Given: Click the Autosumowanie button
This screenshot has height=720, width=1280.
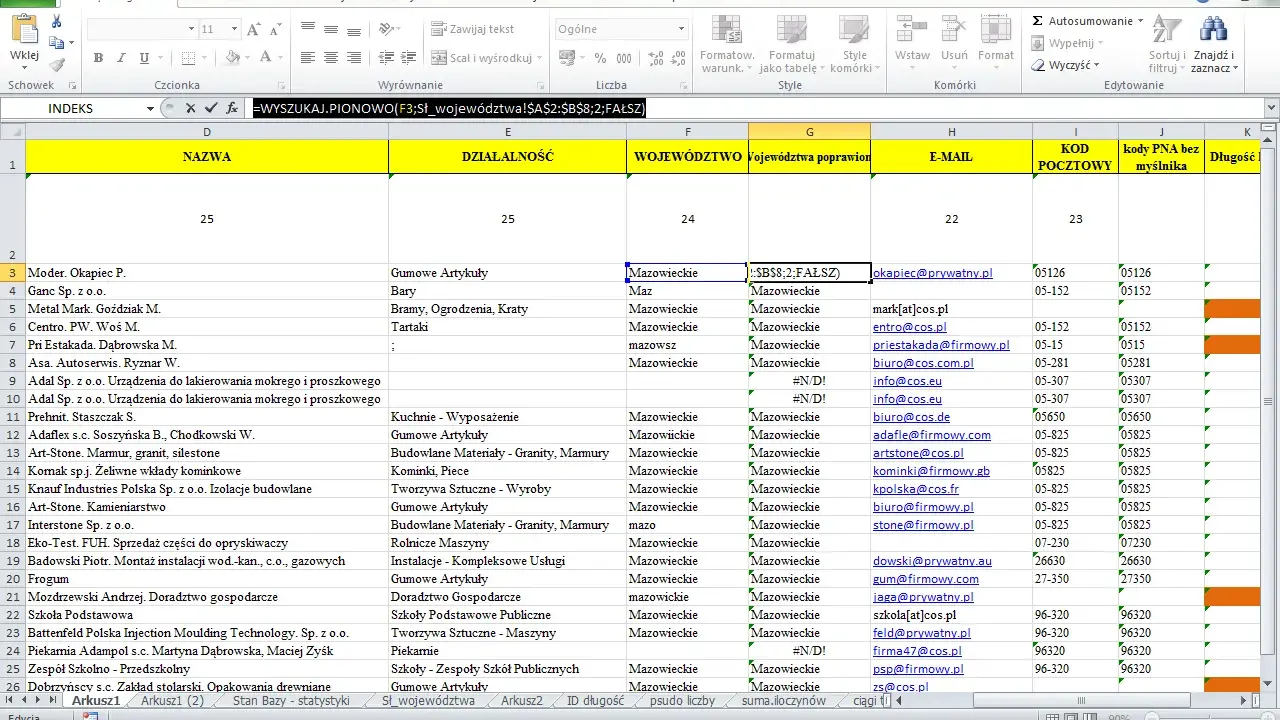Looking at the screenshot, I should coord(1087,21).
